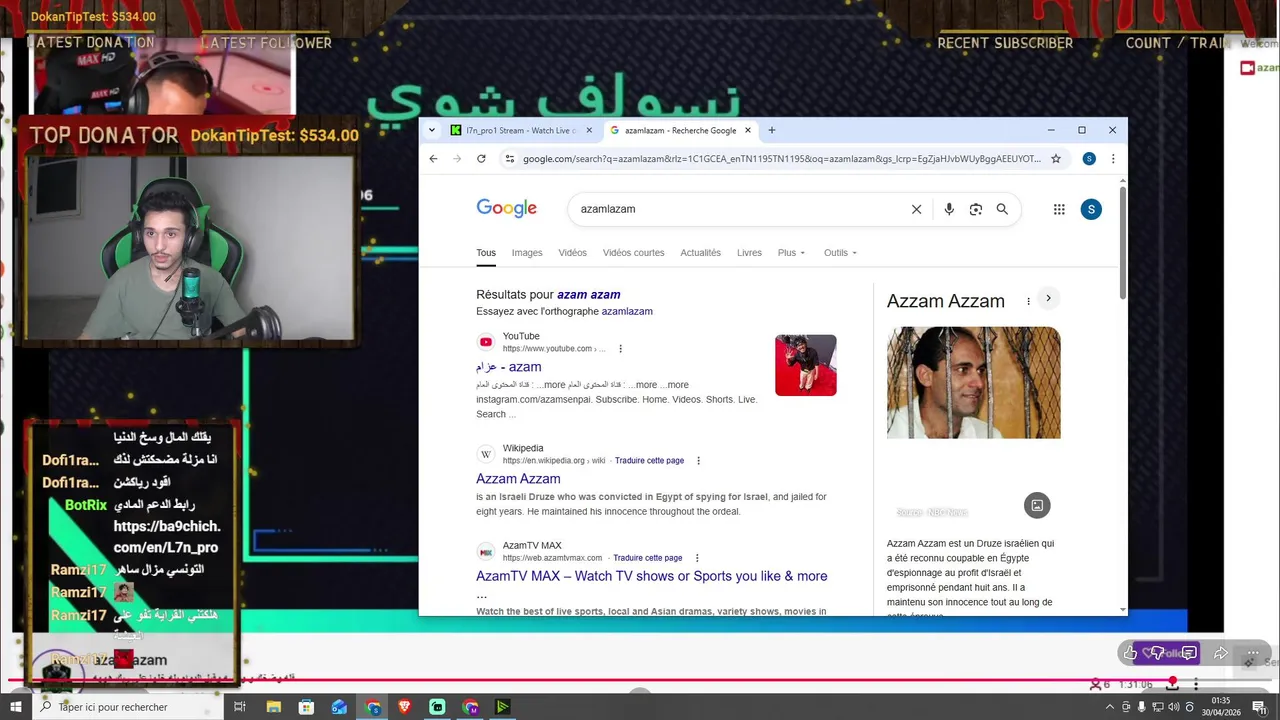The image size is (1280, 720).
Task: Switch to the Vidéos results tab
Action: point(572,253)
